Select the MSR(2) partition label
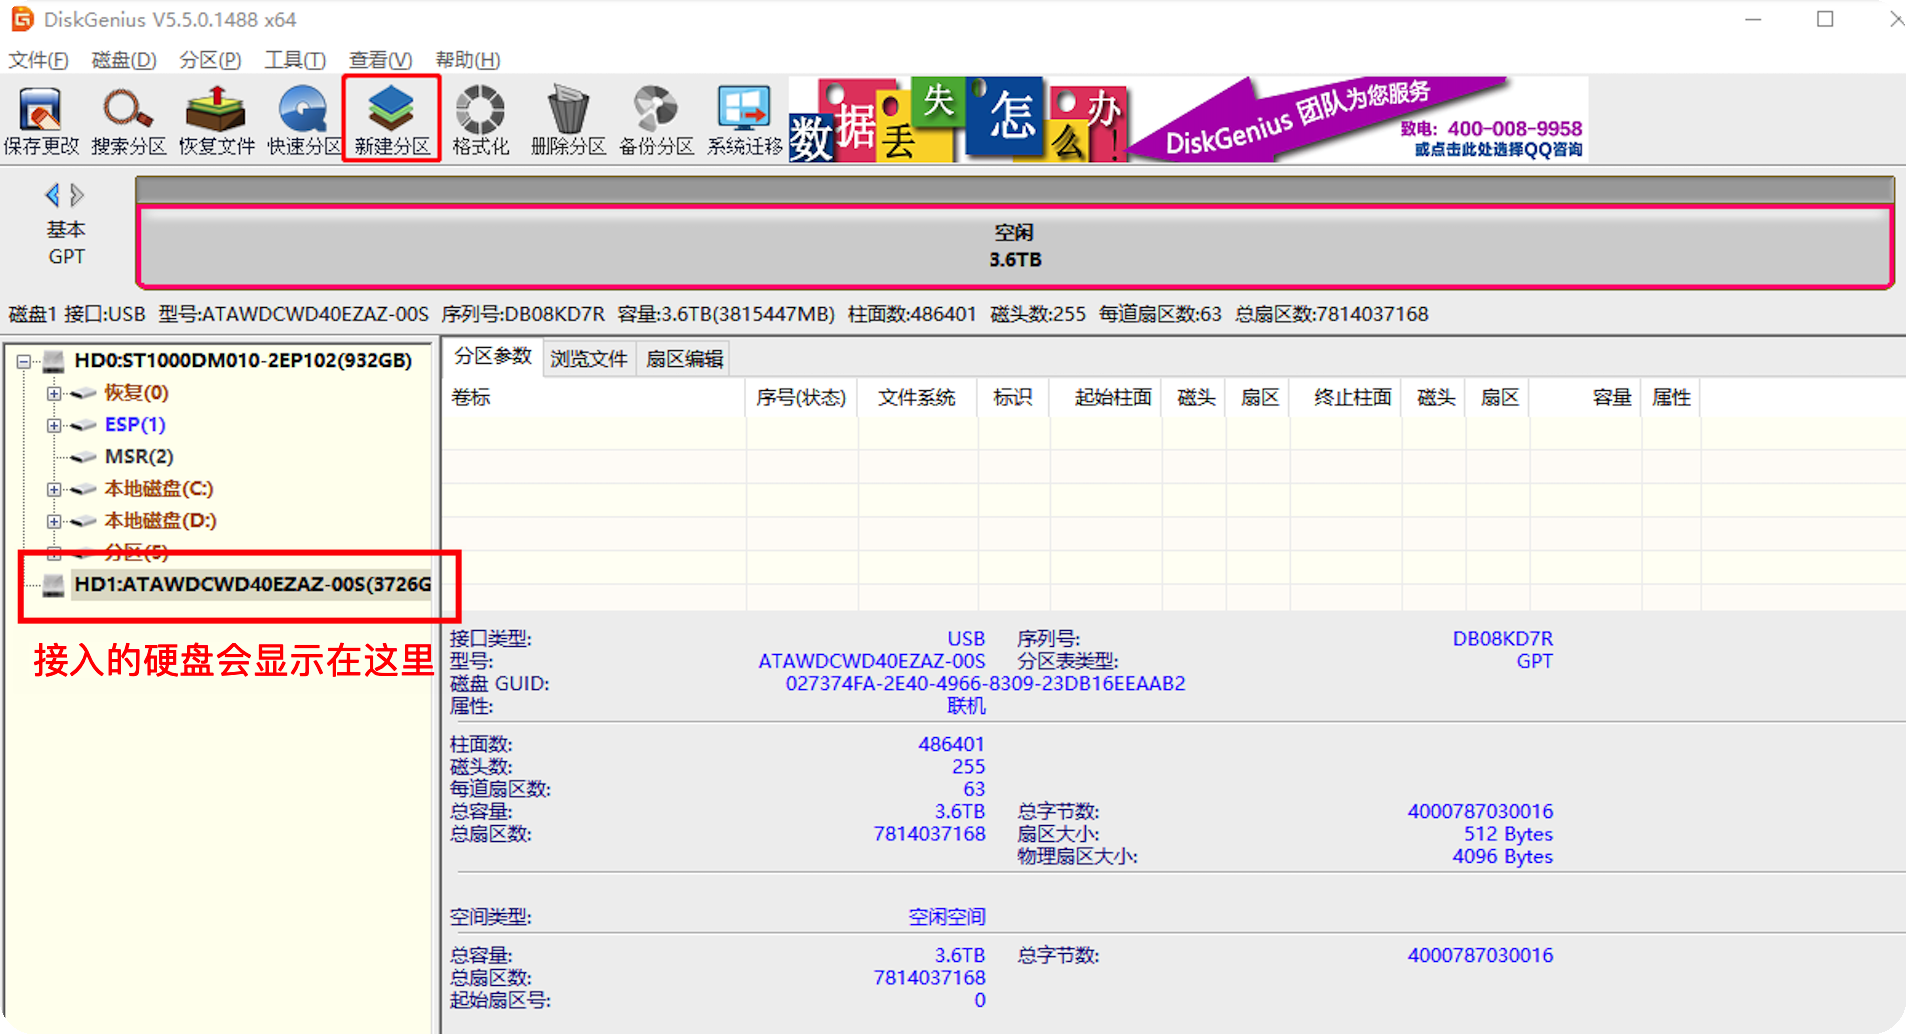 tap(139, 457)
